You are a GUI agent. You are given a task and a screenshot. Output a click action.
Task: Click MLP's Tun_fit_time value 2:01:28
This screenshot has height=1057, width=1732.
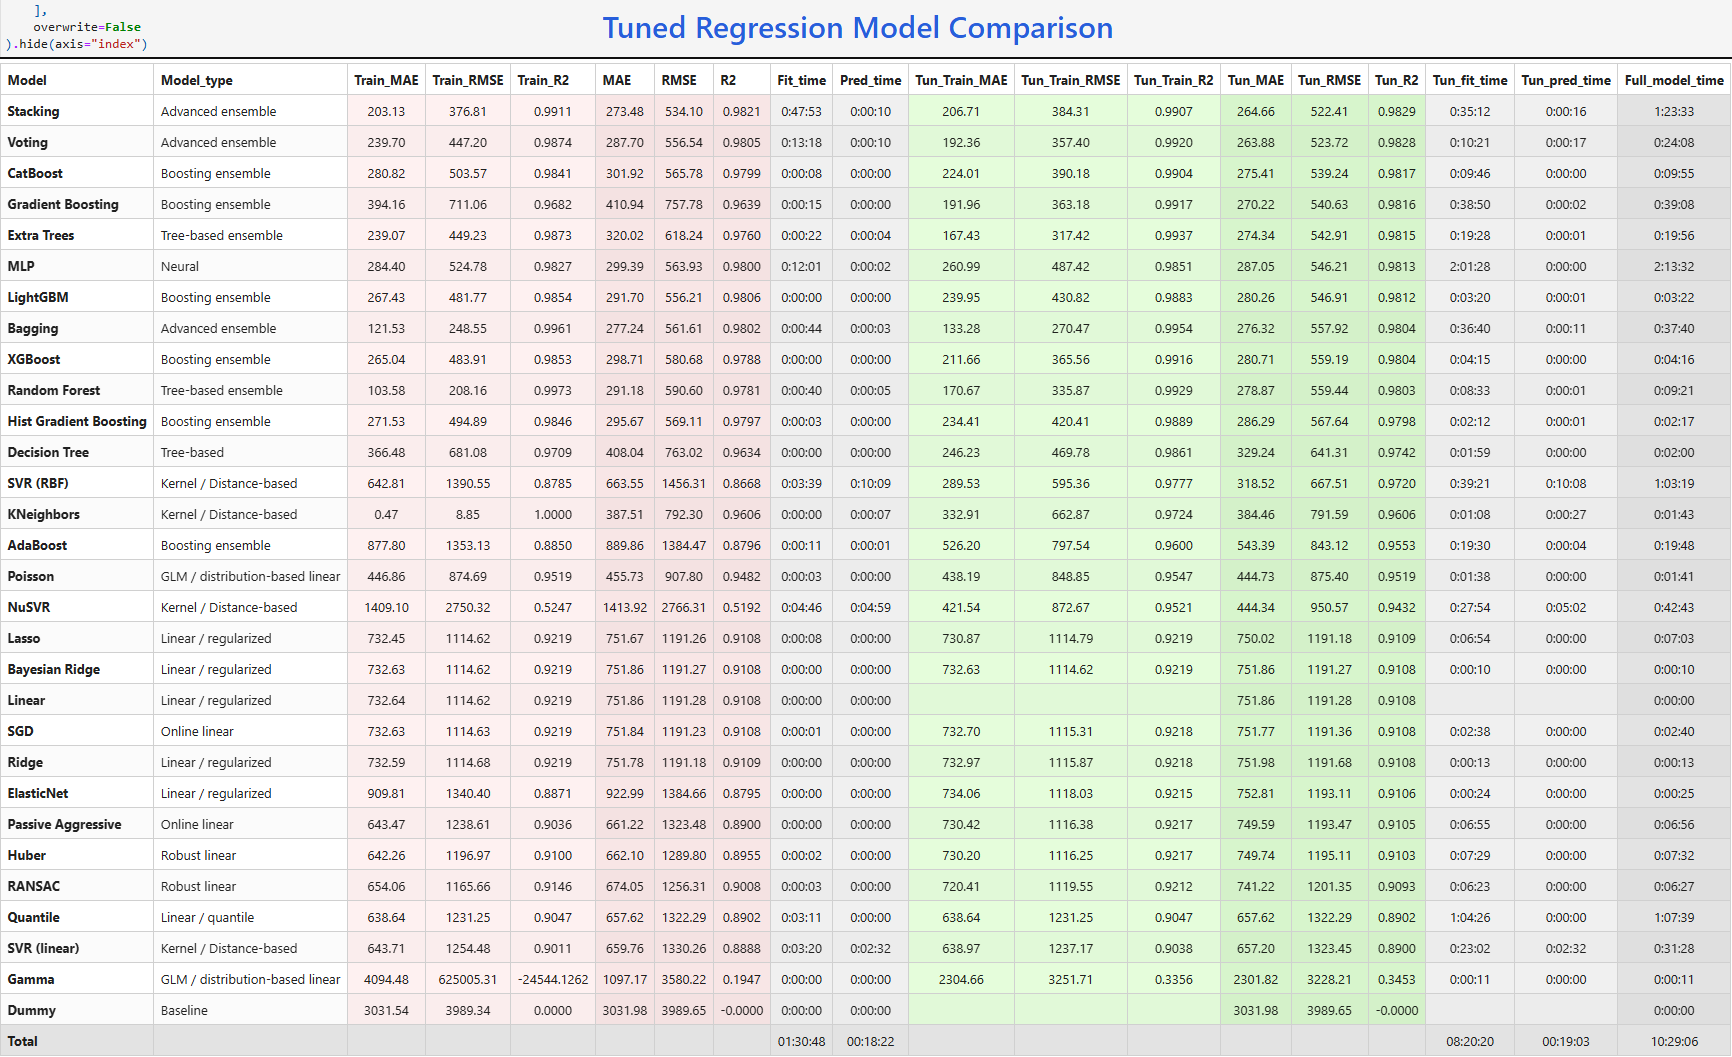point(1470,266)
